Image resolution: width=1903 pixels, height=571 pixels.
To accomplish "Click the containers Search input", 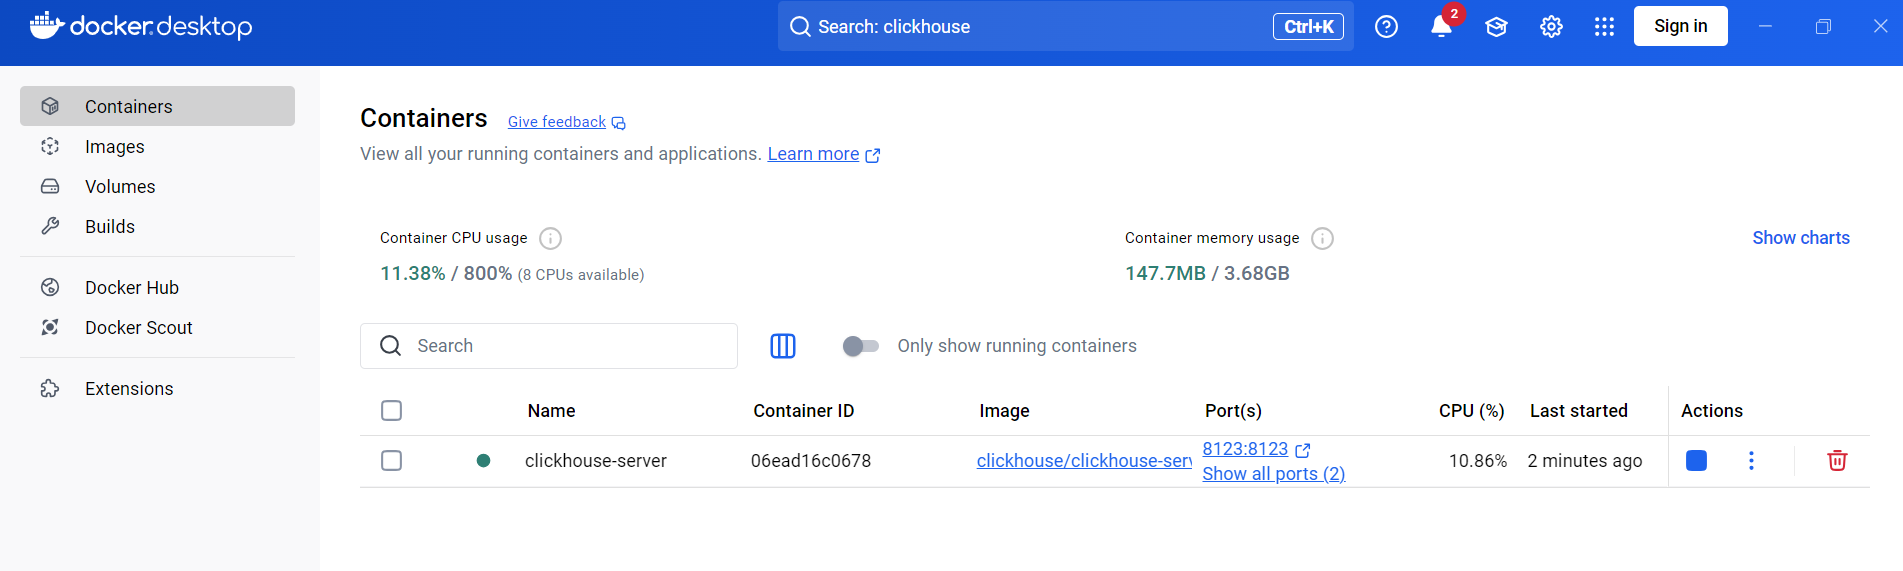I will (549, 346).
